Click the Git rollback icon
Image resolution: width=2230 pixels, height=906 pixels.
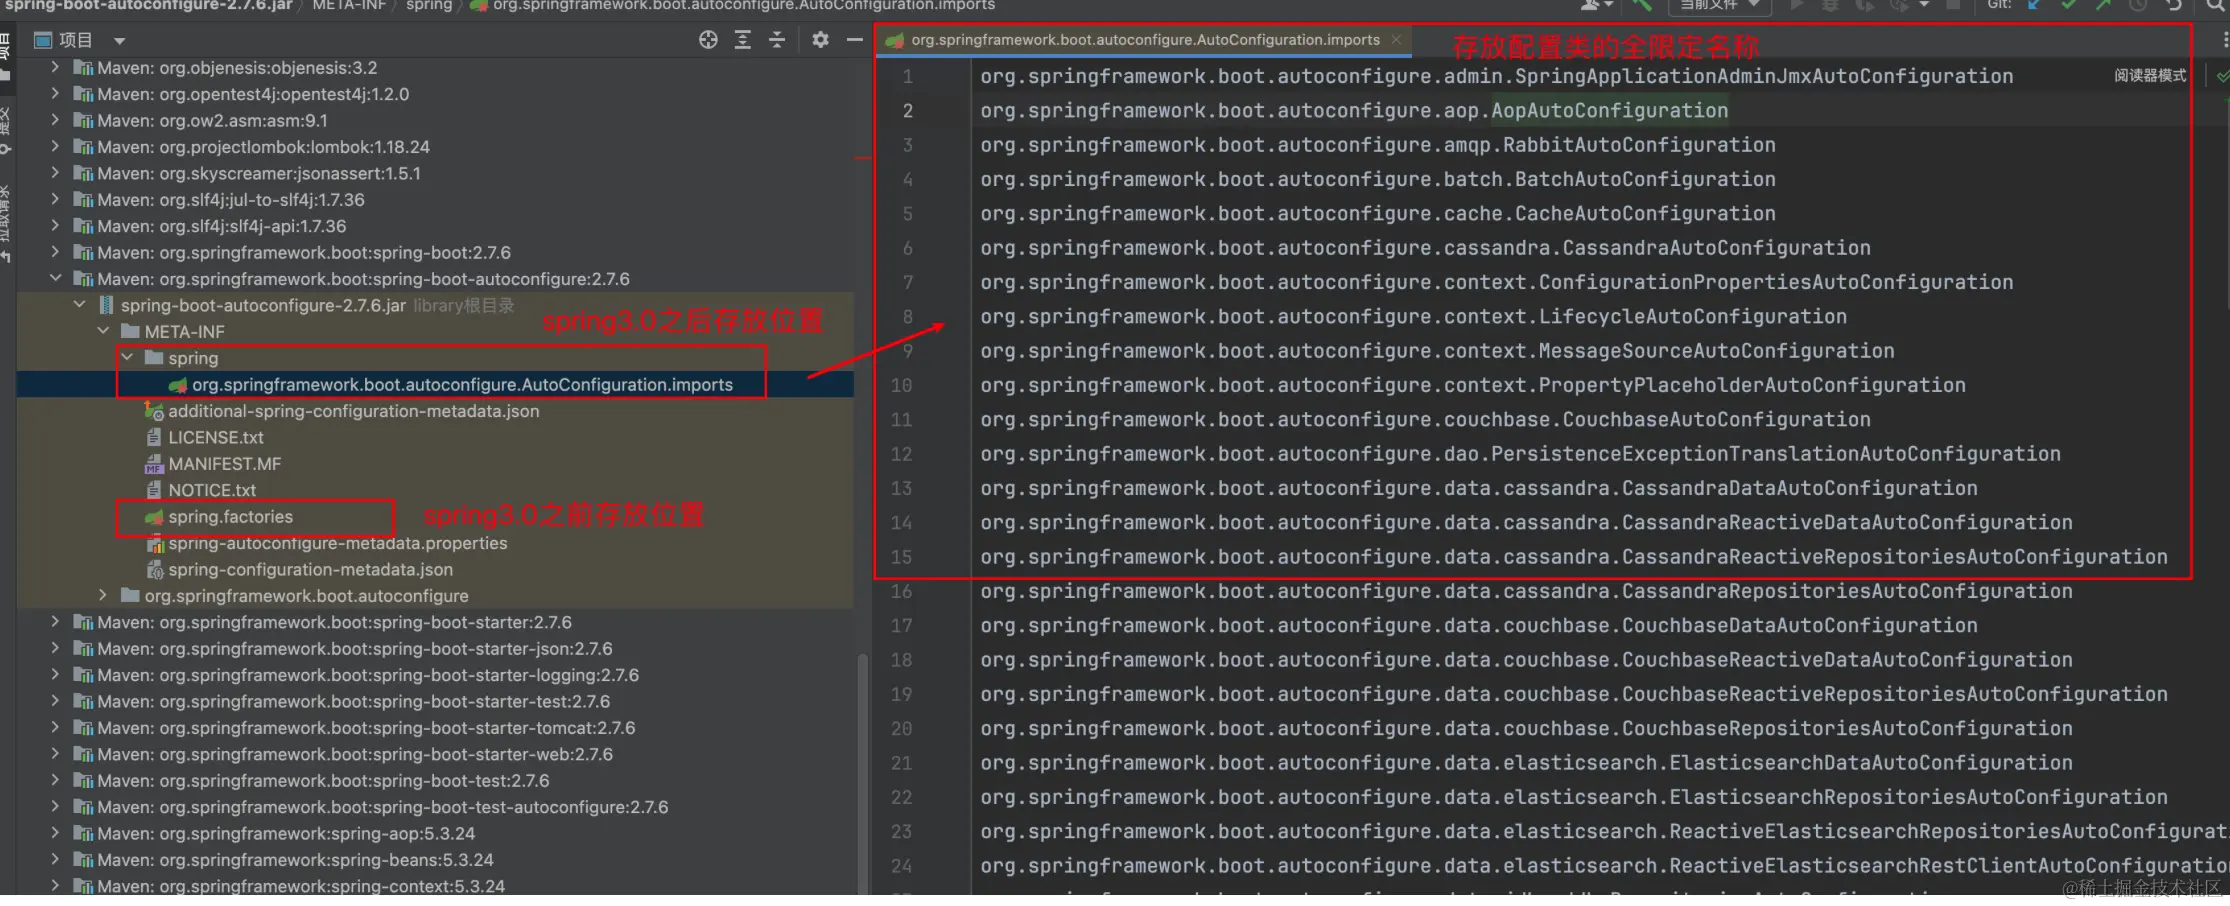click(2174, 5)
